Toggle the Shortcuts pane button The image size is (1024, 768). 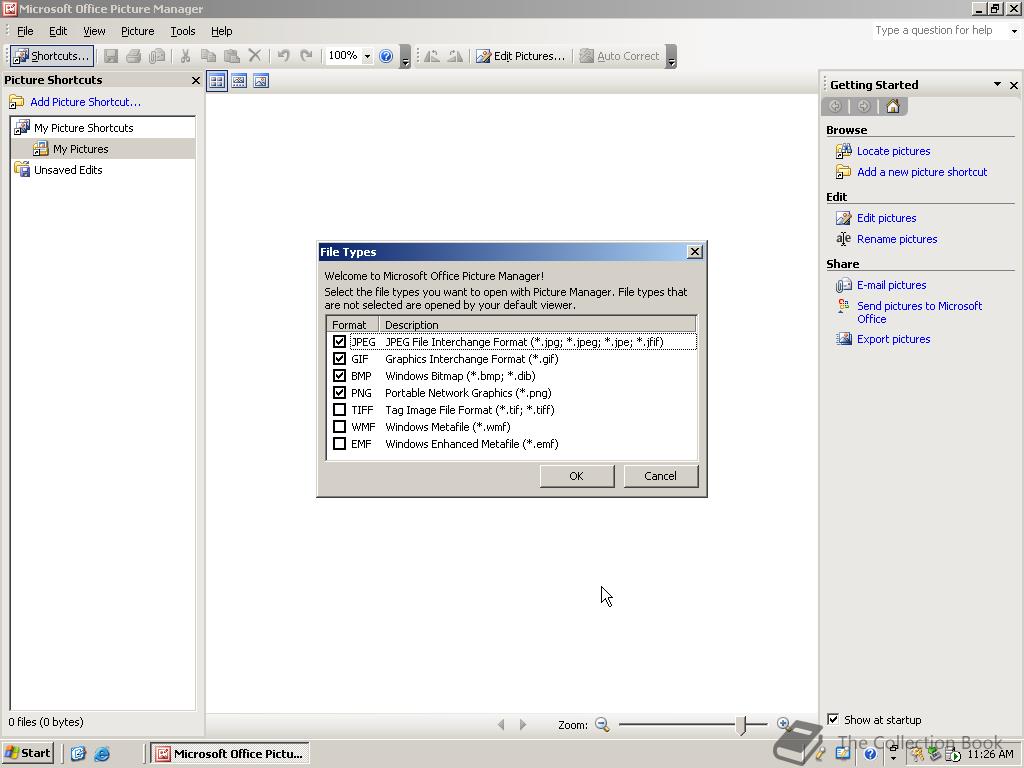(52, 56)
